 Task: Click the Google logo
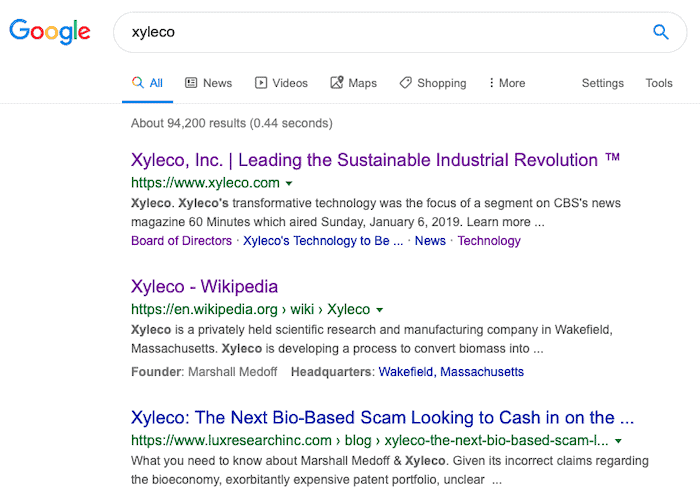tap(50, 31)
